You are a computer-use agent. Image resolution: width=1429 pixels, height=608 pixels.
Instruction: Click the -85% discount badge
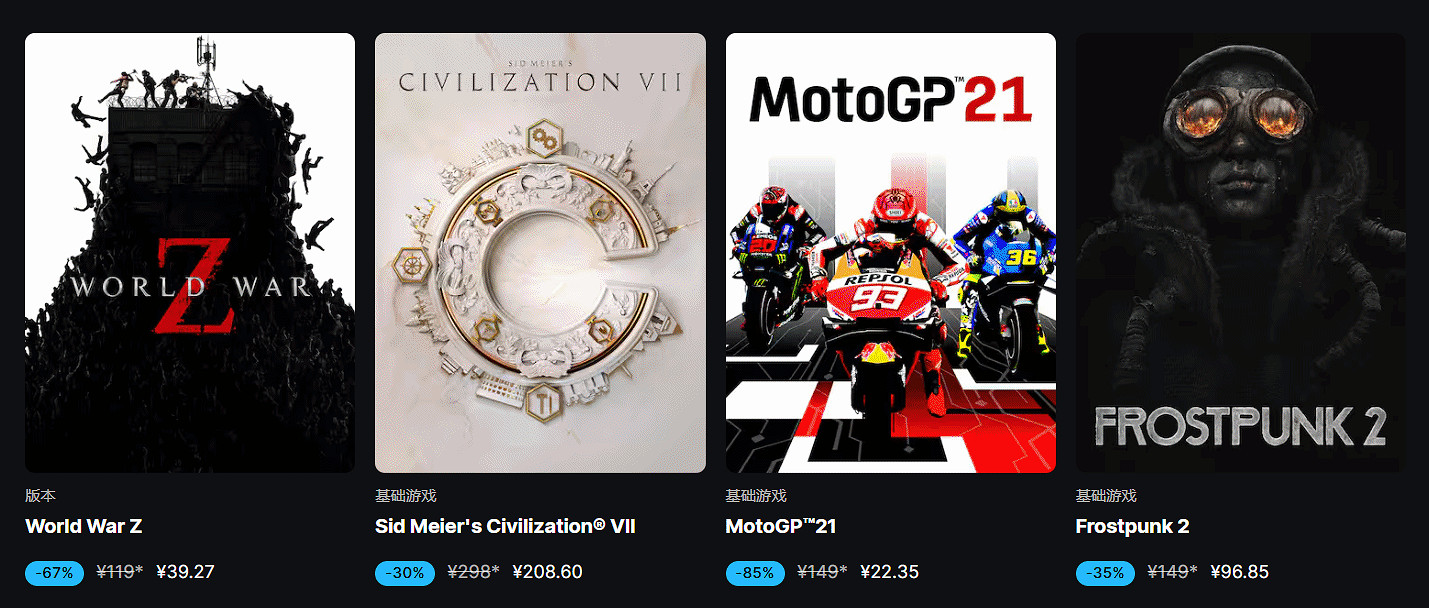tap(756, 573)
